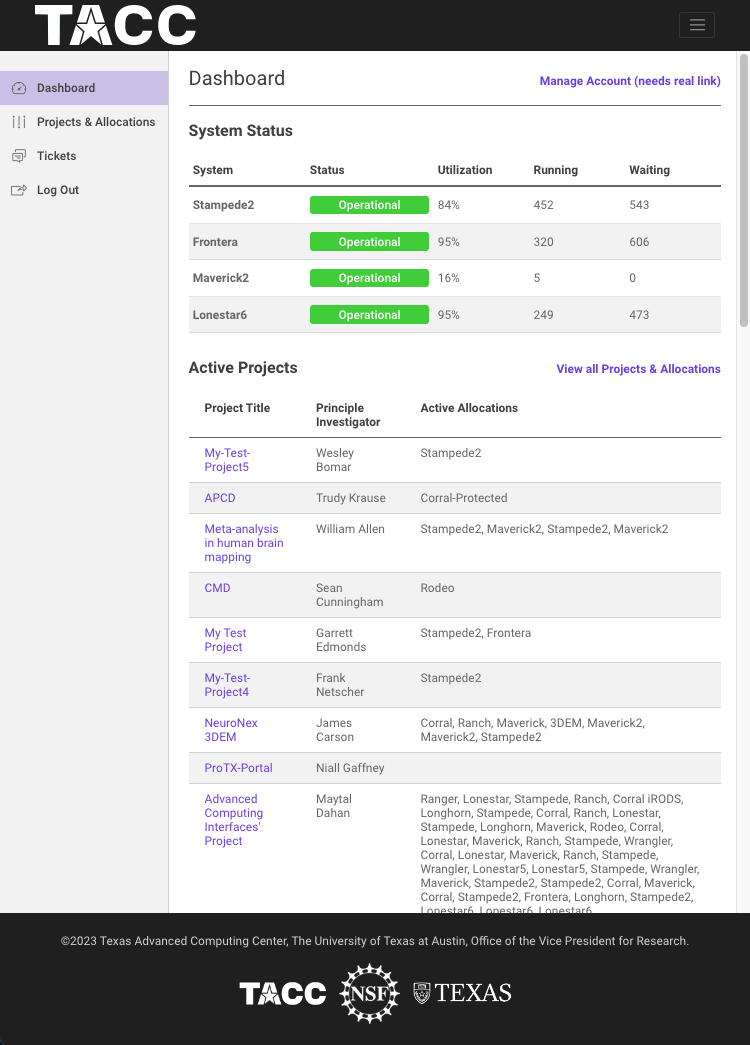Click the Lonestar6 system name
750x1045 pixels.
[x=219, y=315]
